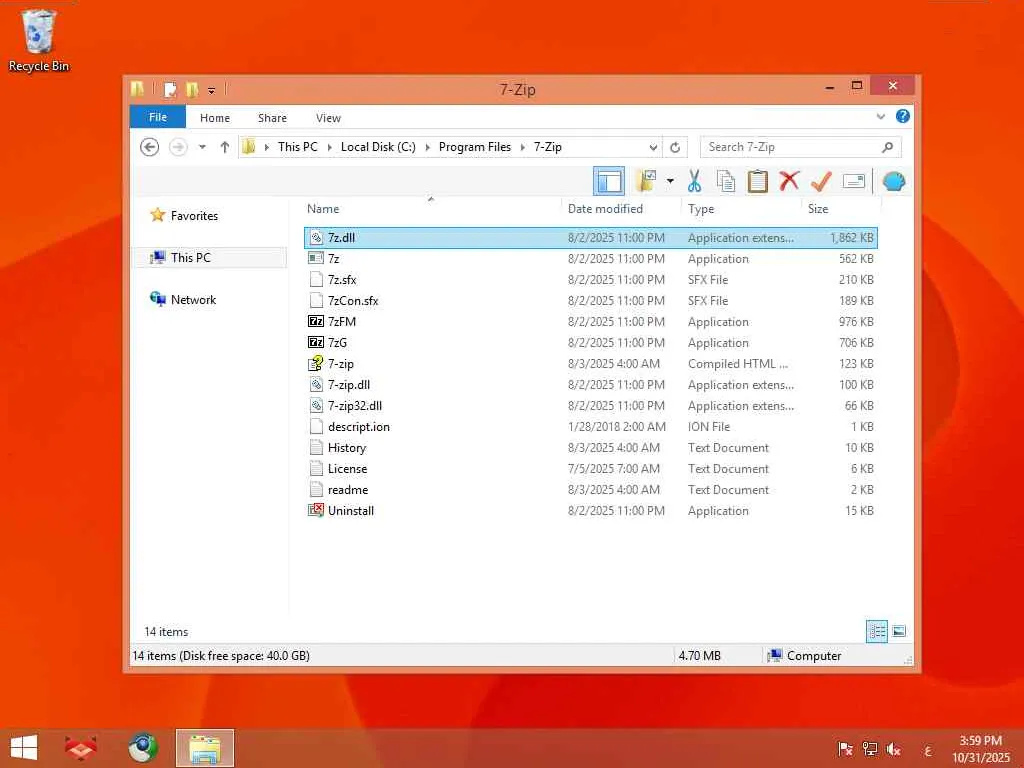Select the 7z.dll file
1024x768 pixels.
click(590, 238)
